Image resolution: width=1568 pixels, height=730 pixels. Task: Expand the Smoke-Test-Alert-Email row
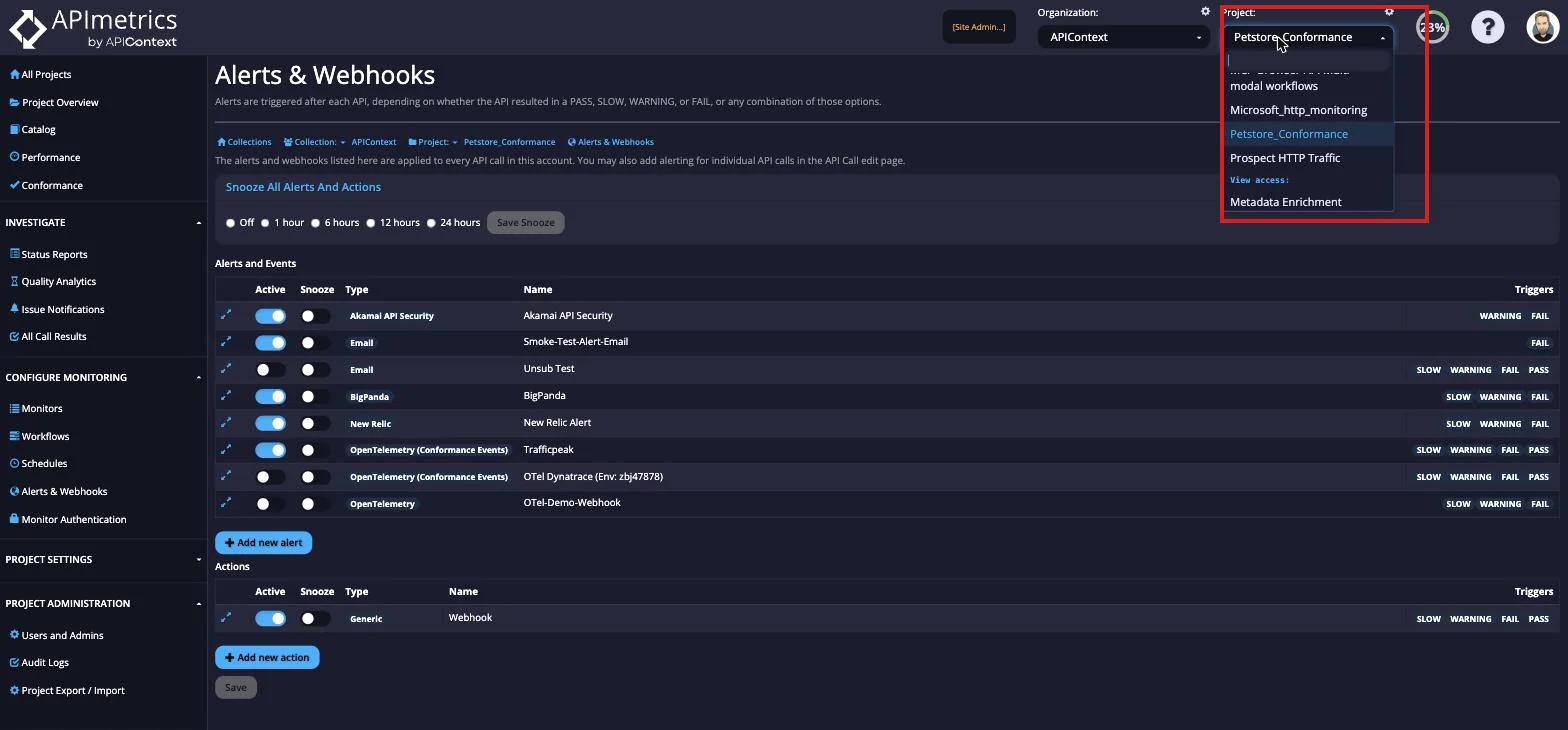(226, 342)
